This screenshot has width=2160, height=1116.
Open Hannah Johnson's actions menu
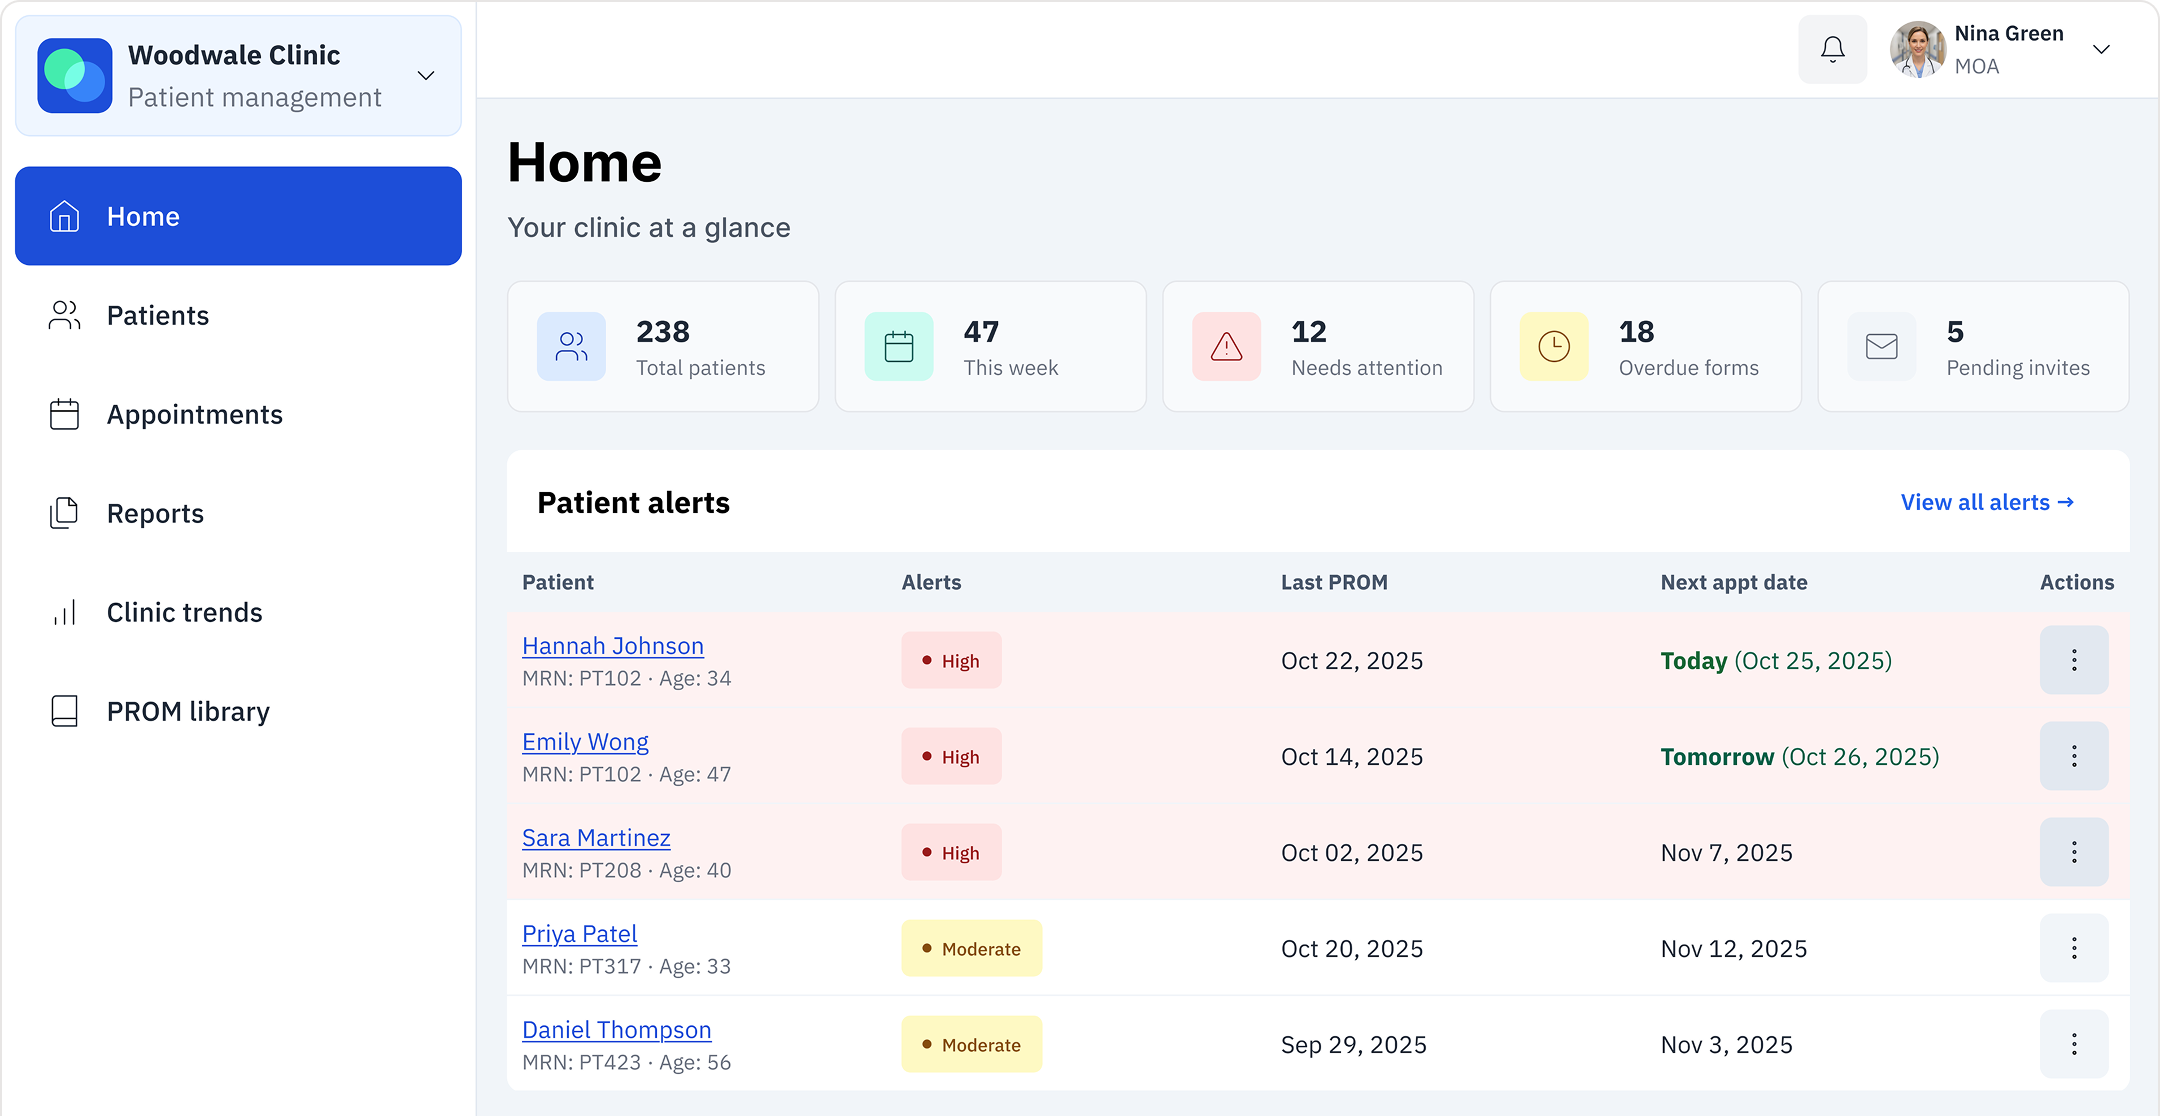[2074, 660]
